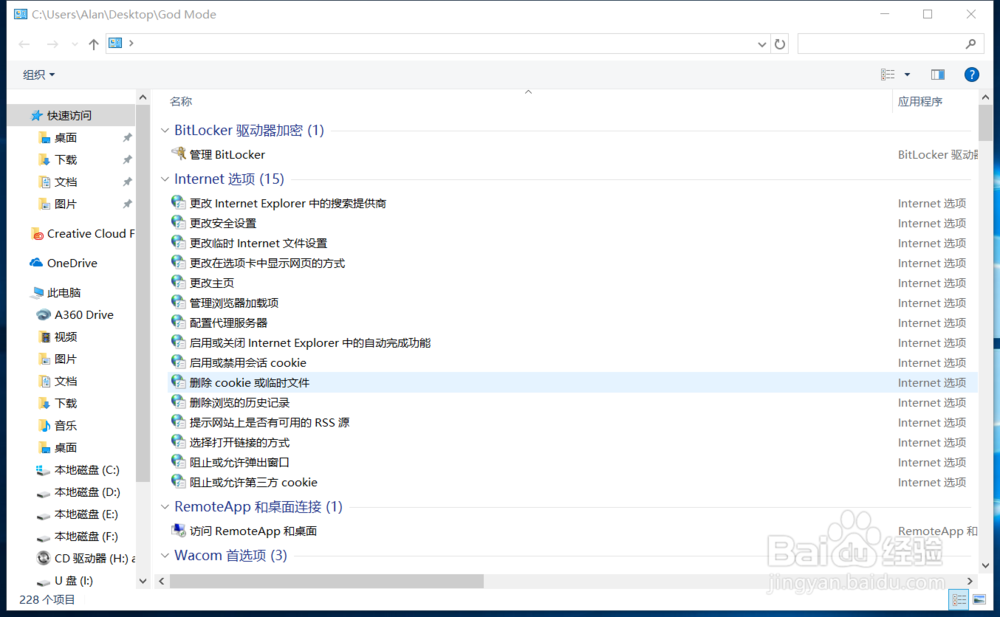Refresh the God Mode folder
The width and height of the screenshot is (1000, 617).
[x=779, y=44]
